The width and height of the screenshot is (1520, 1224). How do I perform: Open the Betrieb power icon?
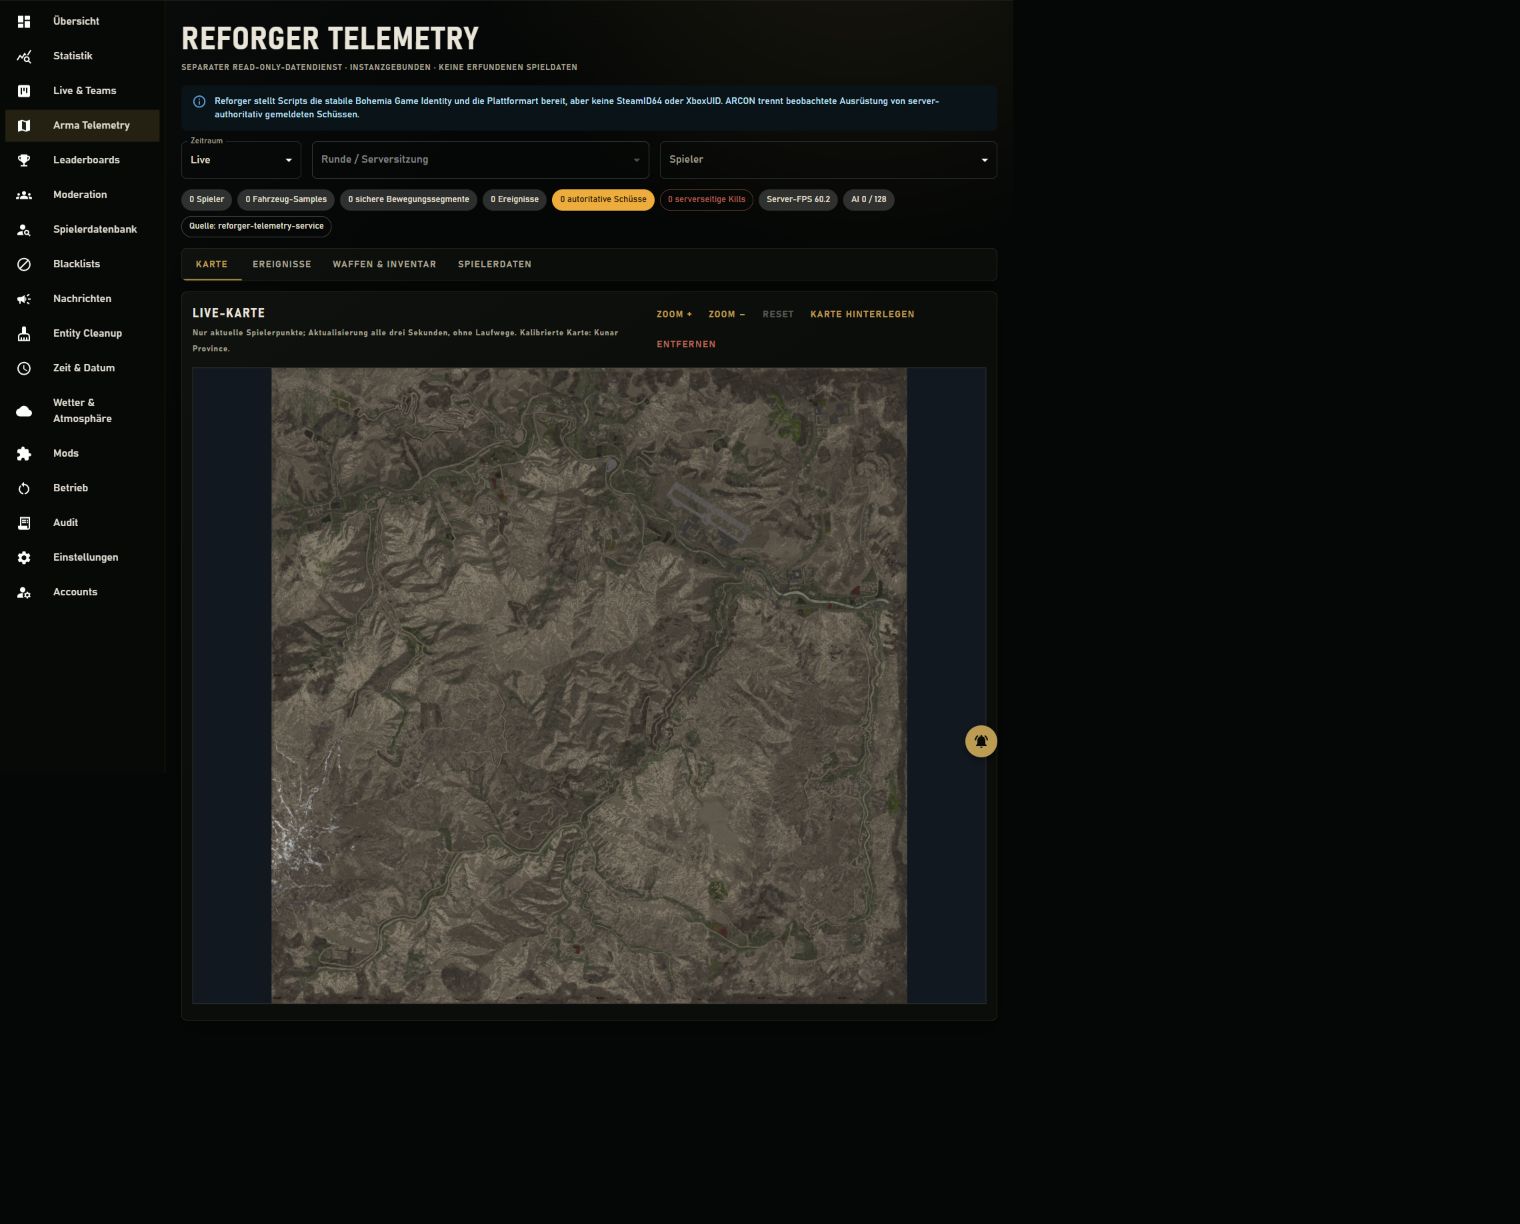(x=24, y=488)
